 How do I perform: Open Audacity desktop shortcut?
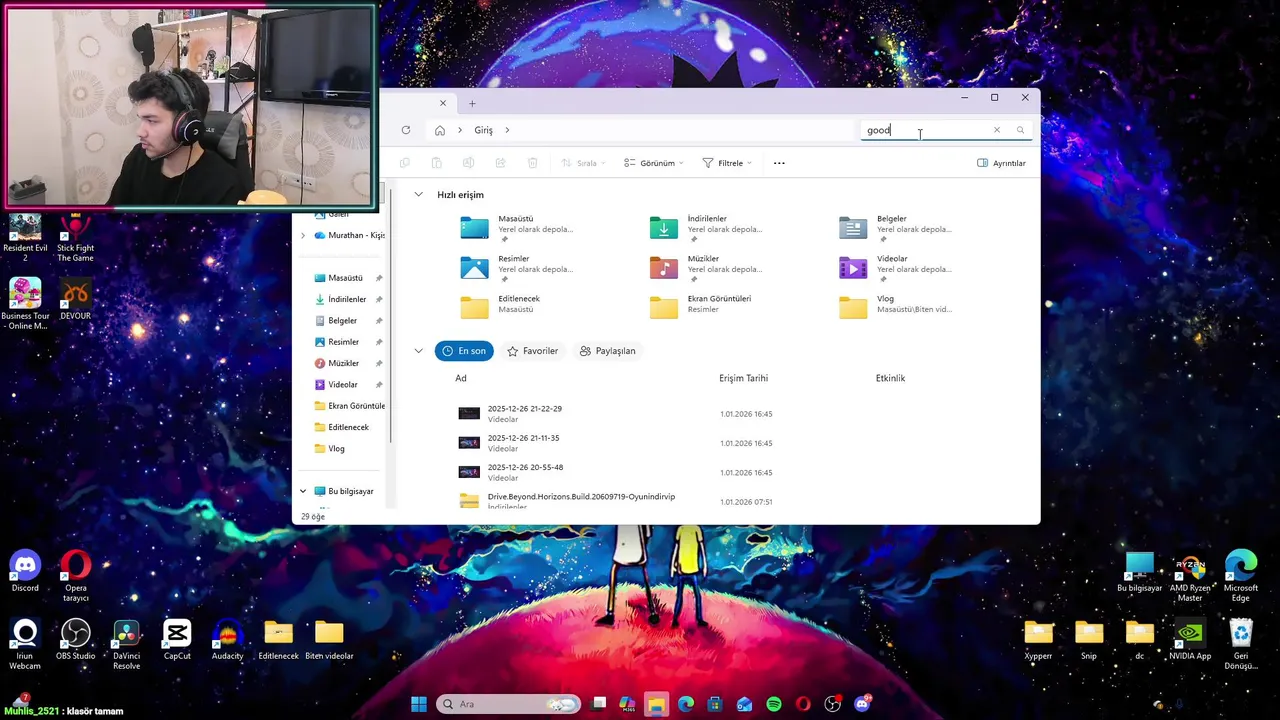[227, 639]
